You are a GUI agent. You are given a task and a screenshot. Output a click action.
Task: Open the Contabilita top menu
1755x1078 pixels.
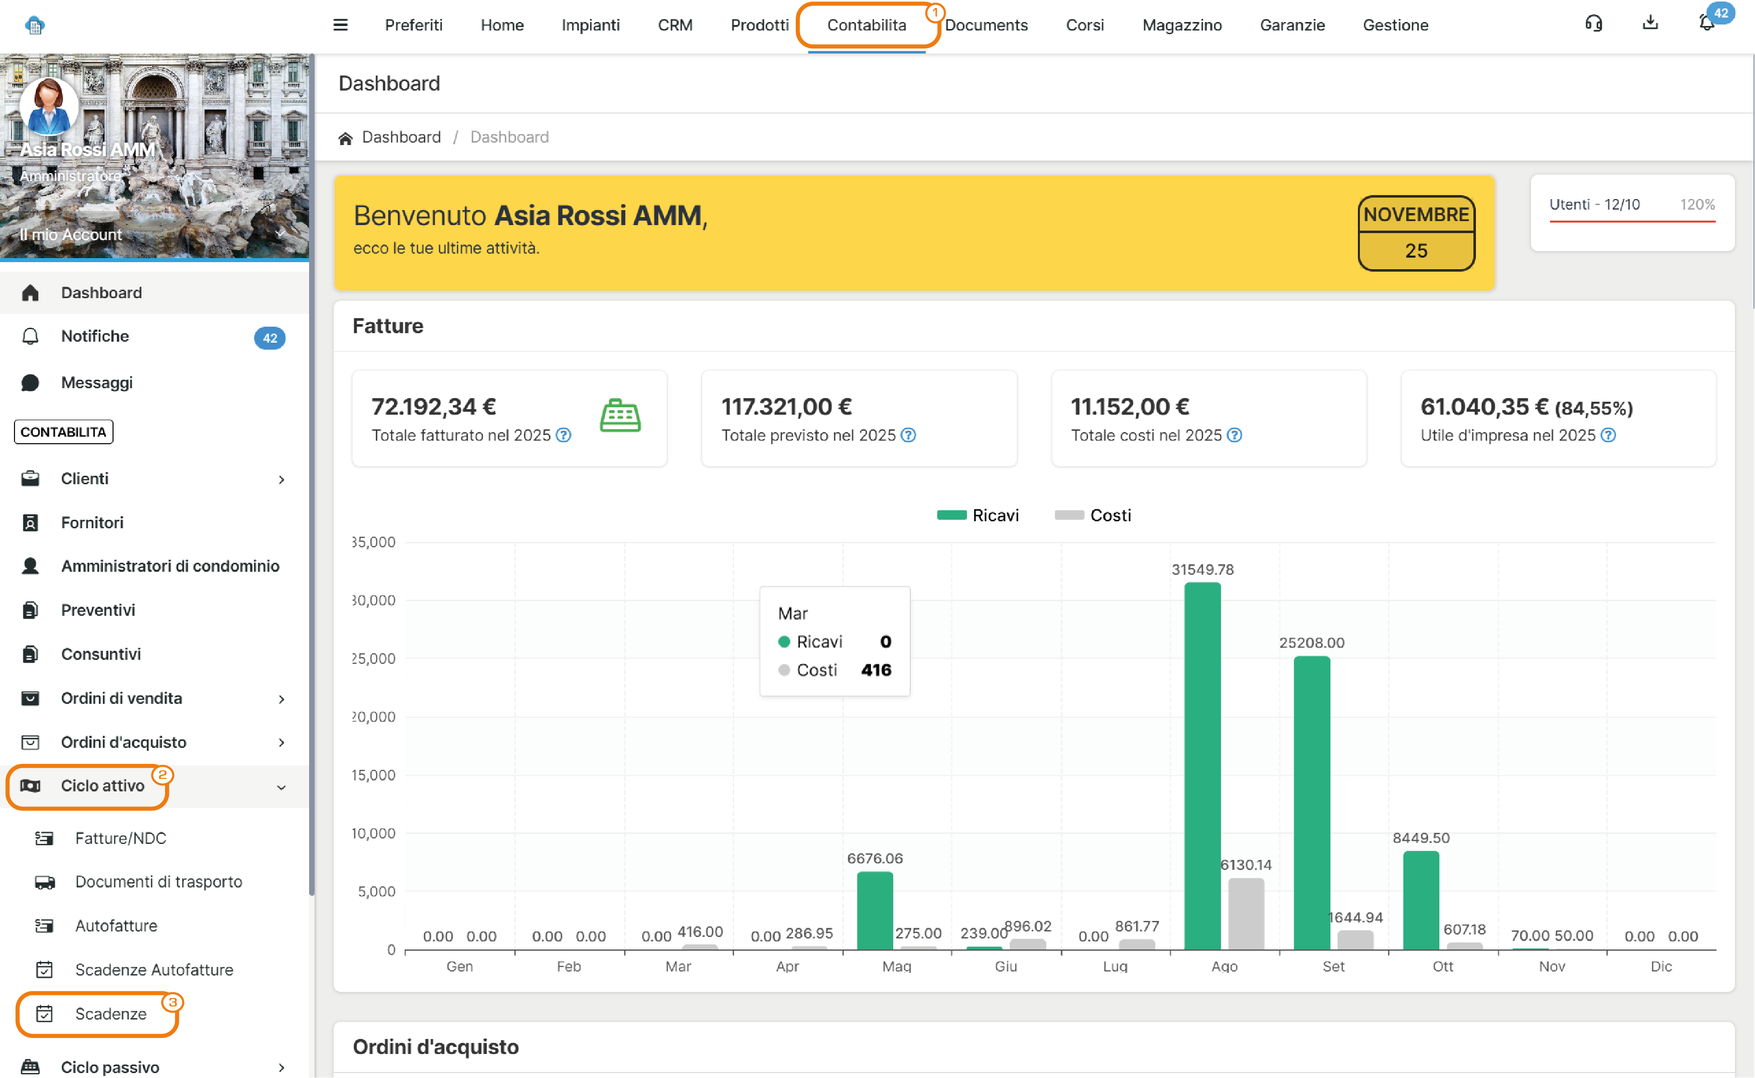pyautogui.click(x=866, y=25)
